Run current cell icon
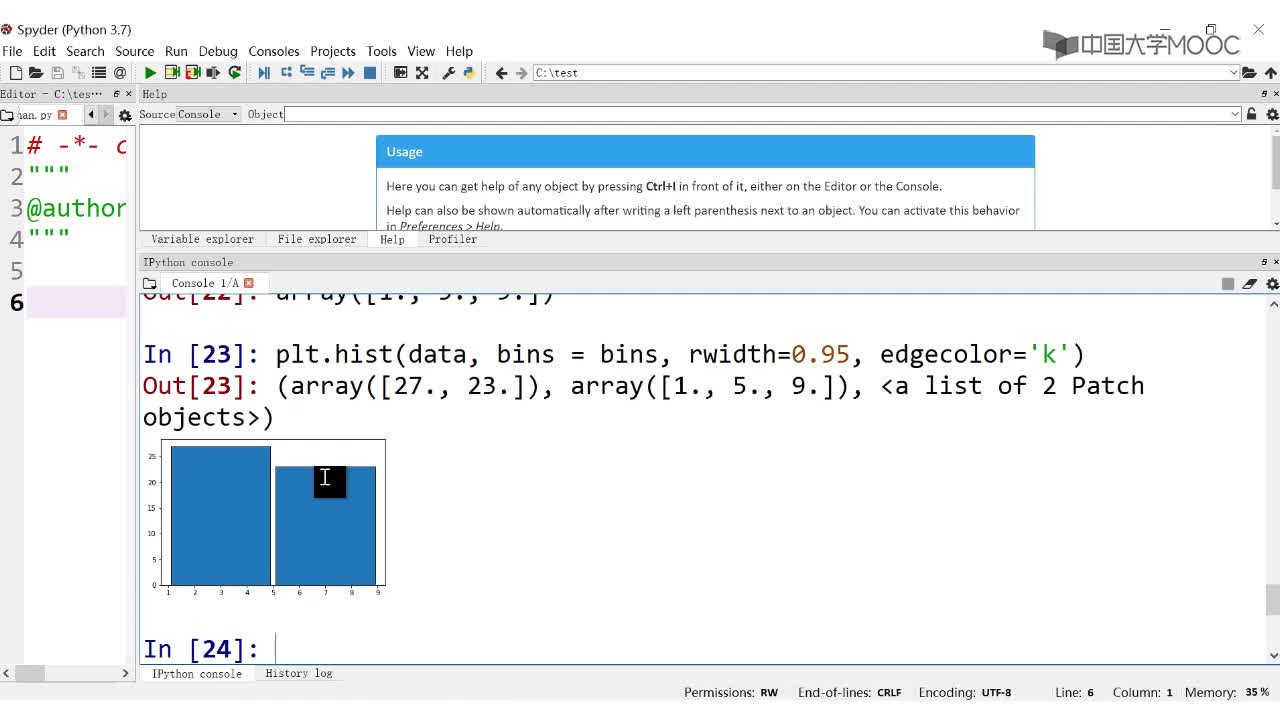This screenshot has height=720, width=1280. click(x=172, y=73)
